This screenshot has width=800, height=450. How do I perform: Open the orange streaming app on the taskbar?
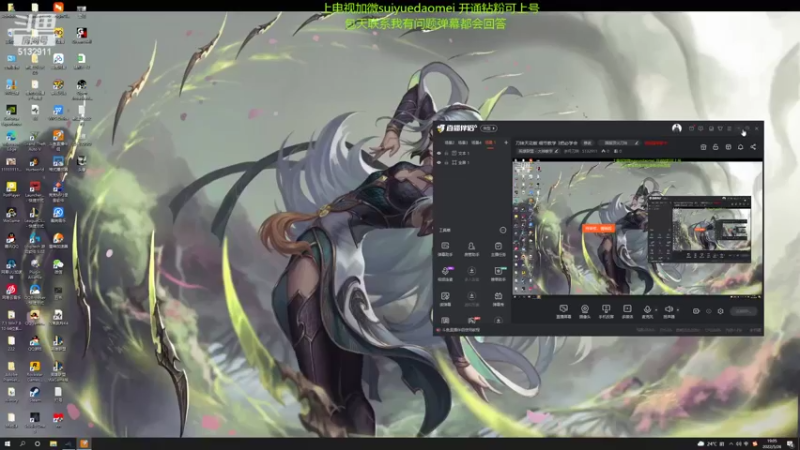(84, 444)
